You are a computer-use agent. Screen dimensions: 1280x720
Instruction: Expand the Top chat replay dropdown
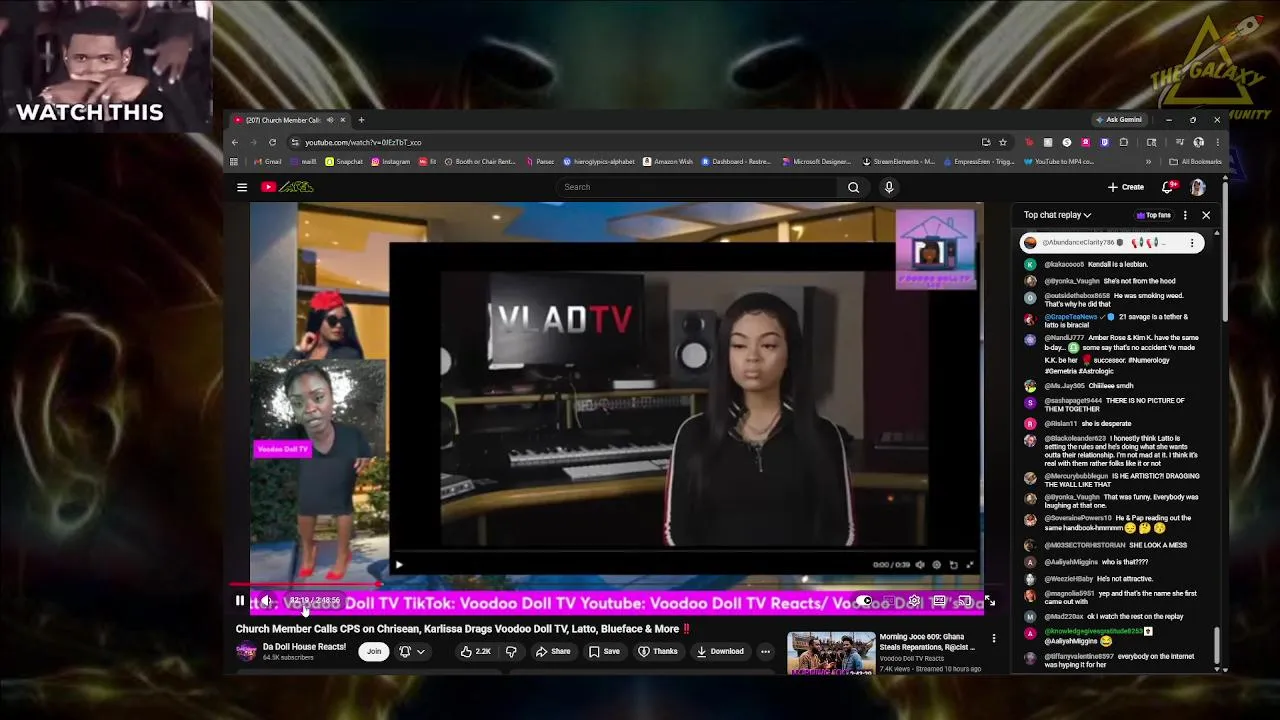pos(1057,215)
